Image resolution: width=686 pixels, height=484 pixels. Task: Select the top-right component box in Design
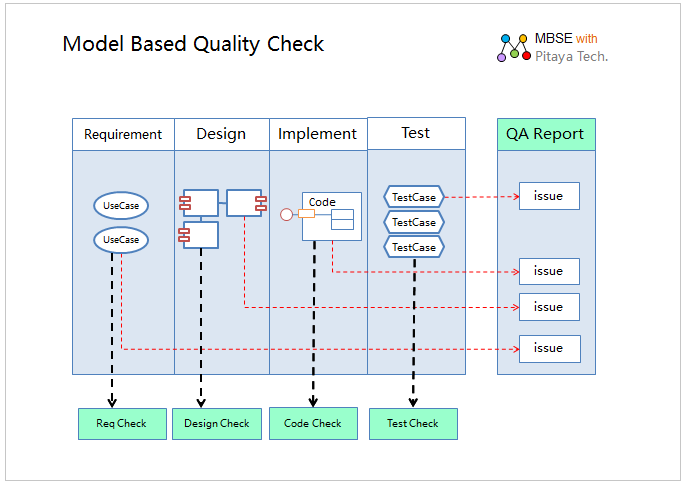click(246, 203)
